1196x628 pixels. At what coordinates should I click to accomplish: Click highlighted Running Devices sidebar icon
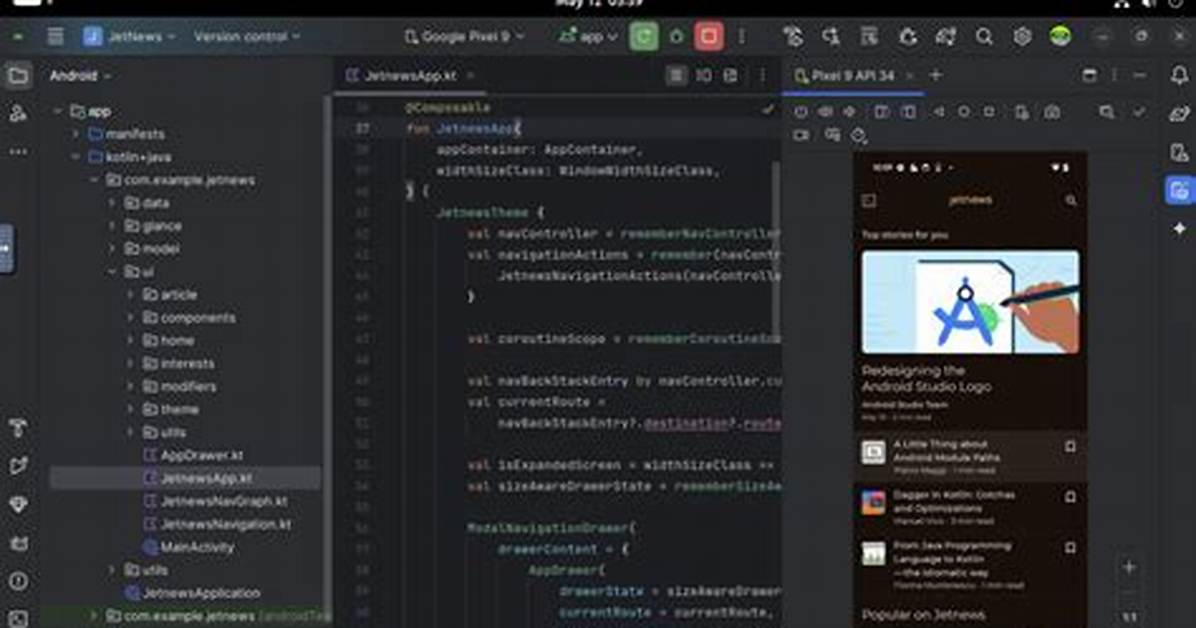(x=1179, y=190)
